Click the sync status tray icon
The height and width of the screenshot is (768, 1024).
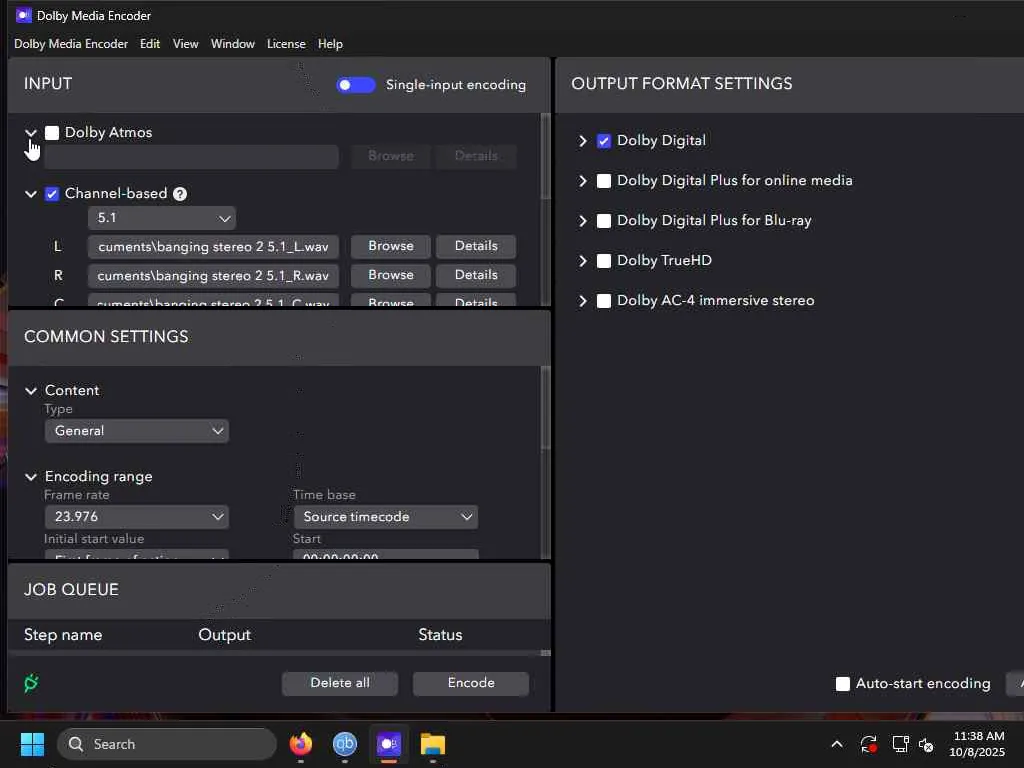(869, 744)
